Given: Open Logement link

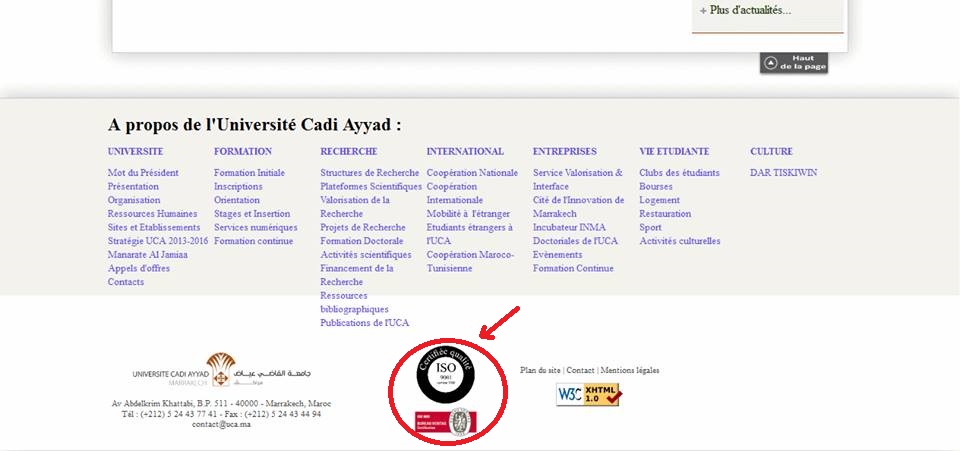Looking at the screenshot, I should (x=659, y=200).
